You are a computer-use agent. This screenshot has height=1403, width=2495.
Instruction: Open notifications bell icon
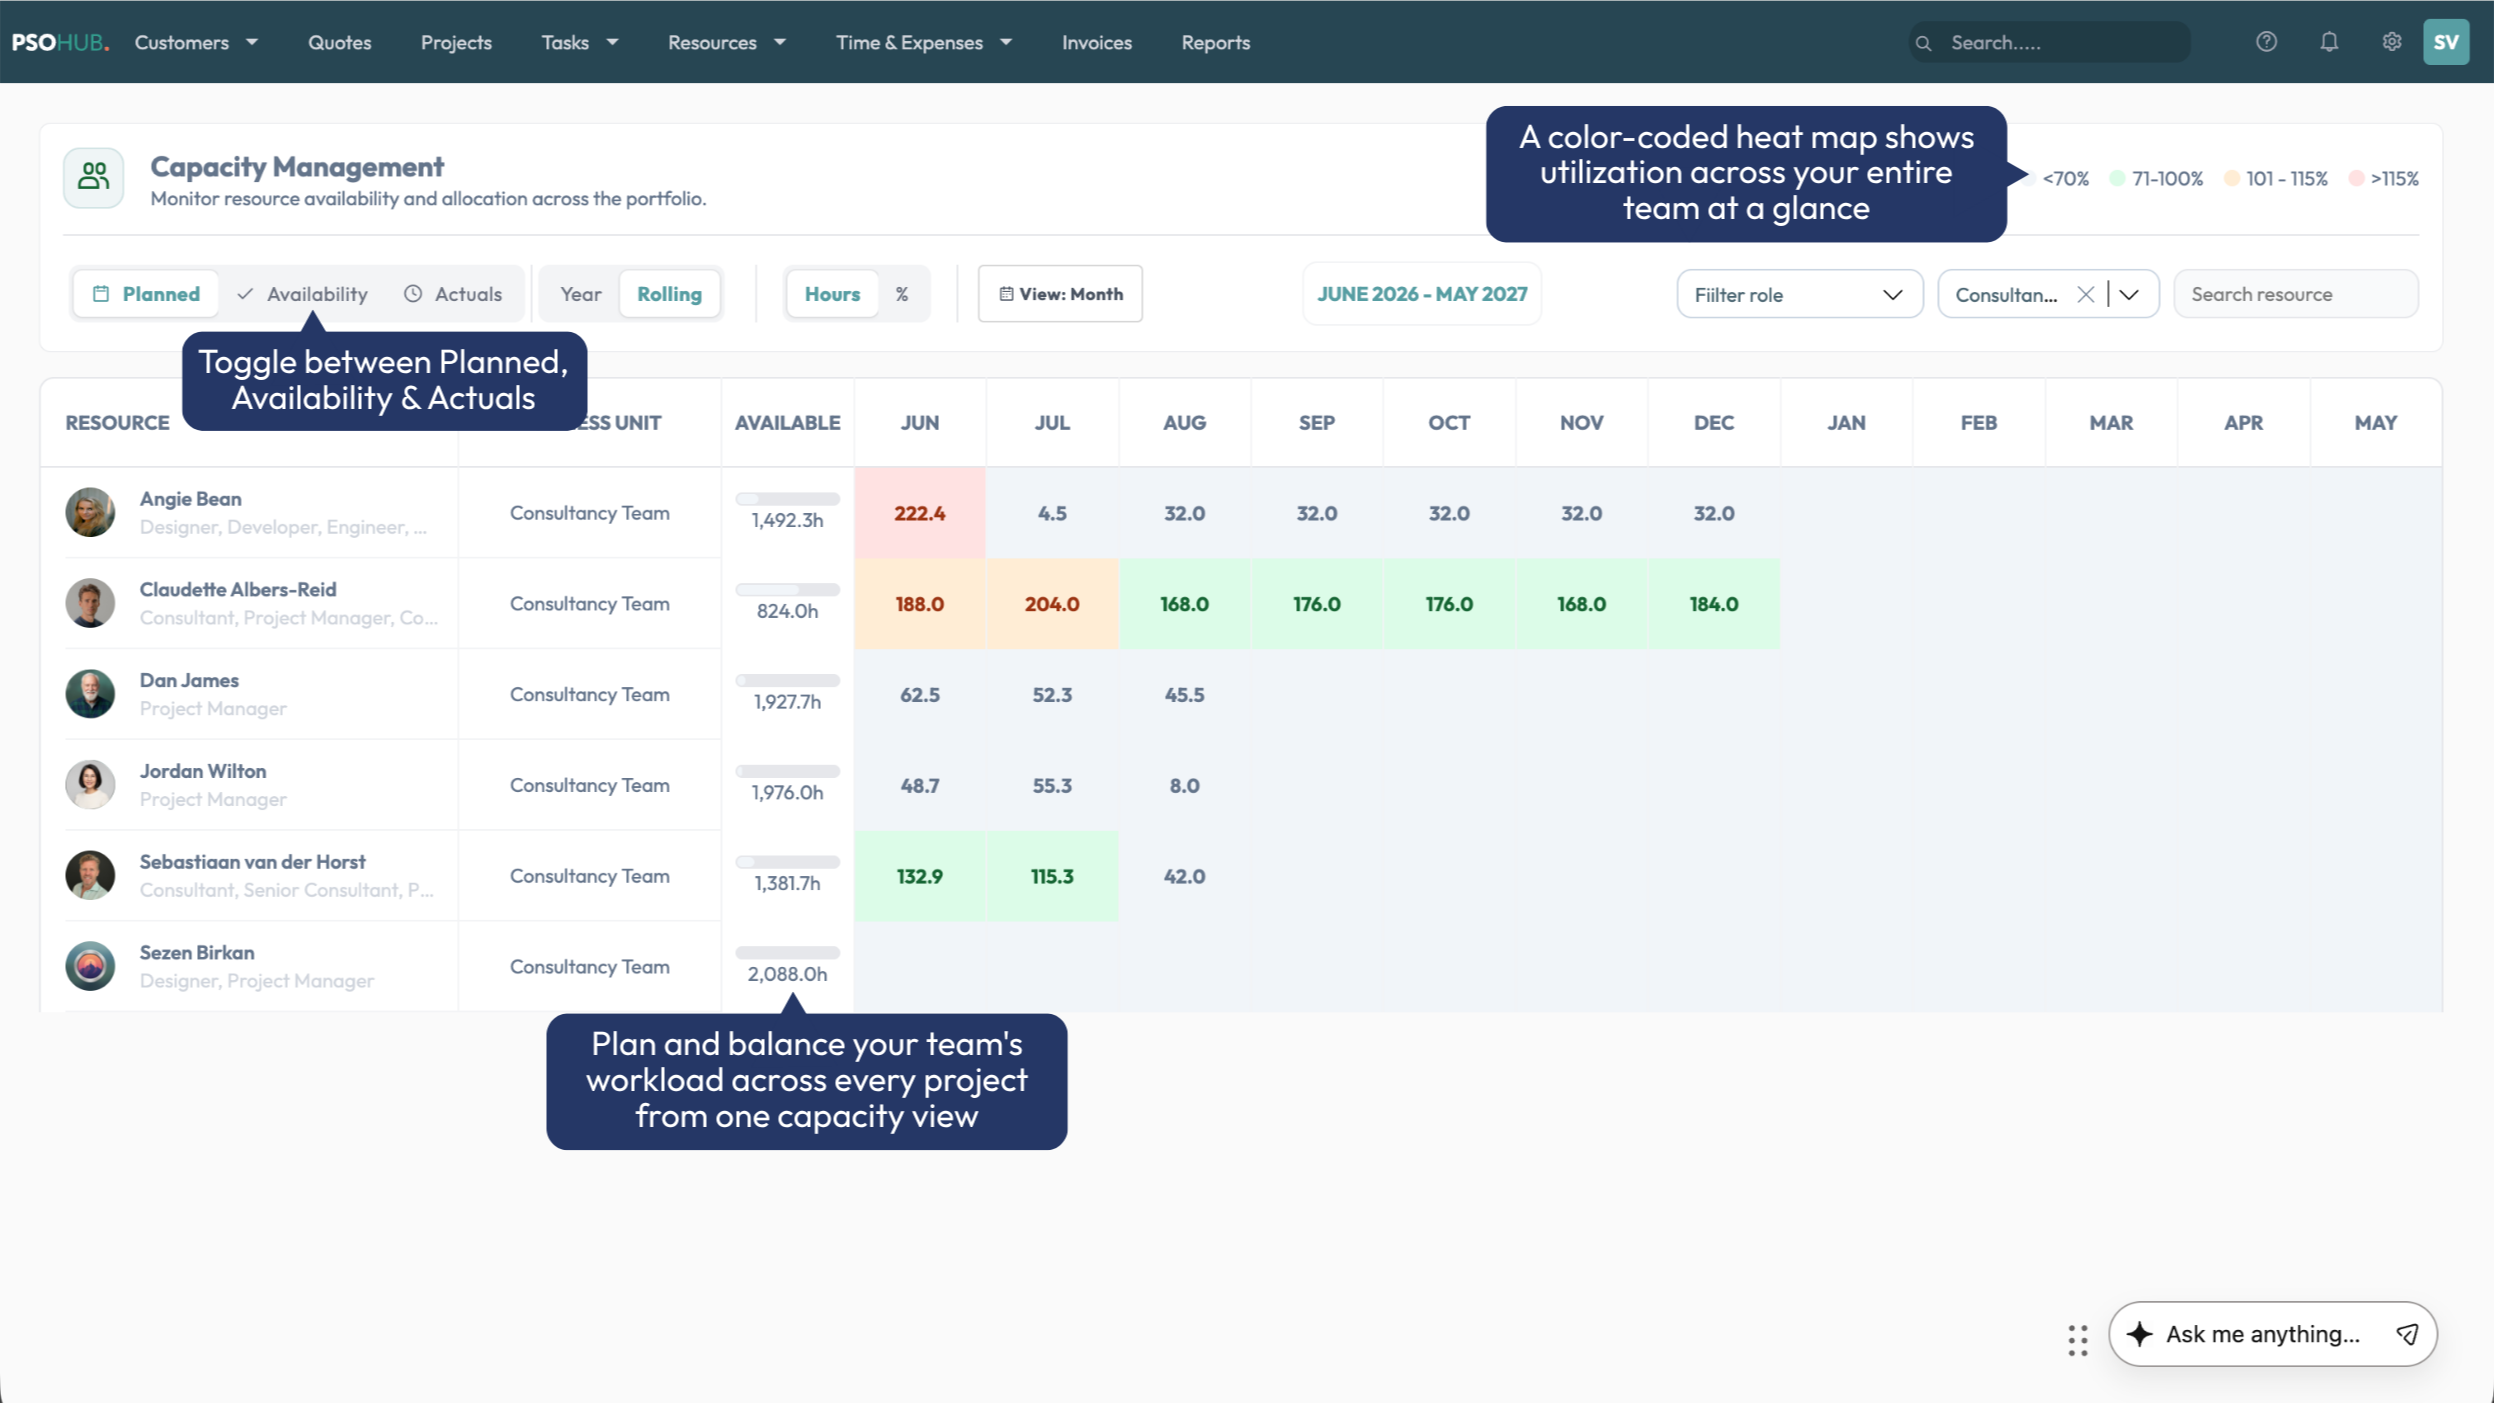pyautogui.click(x=2329, y=42)
